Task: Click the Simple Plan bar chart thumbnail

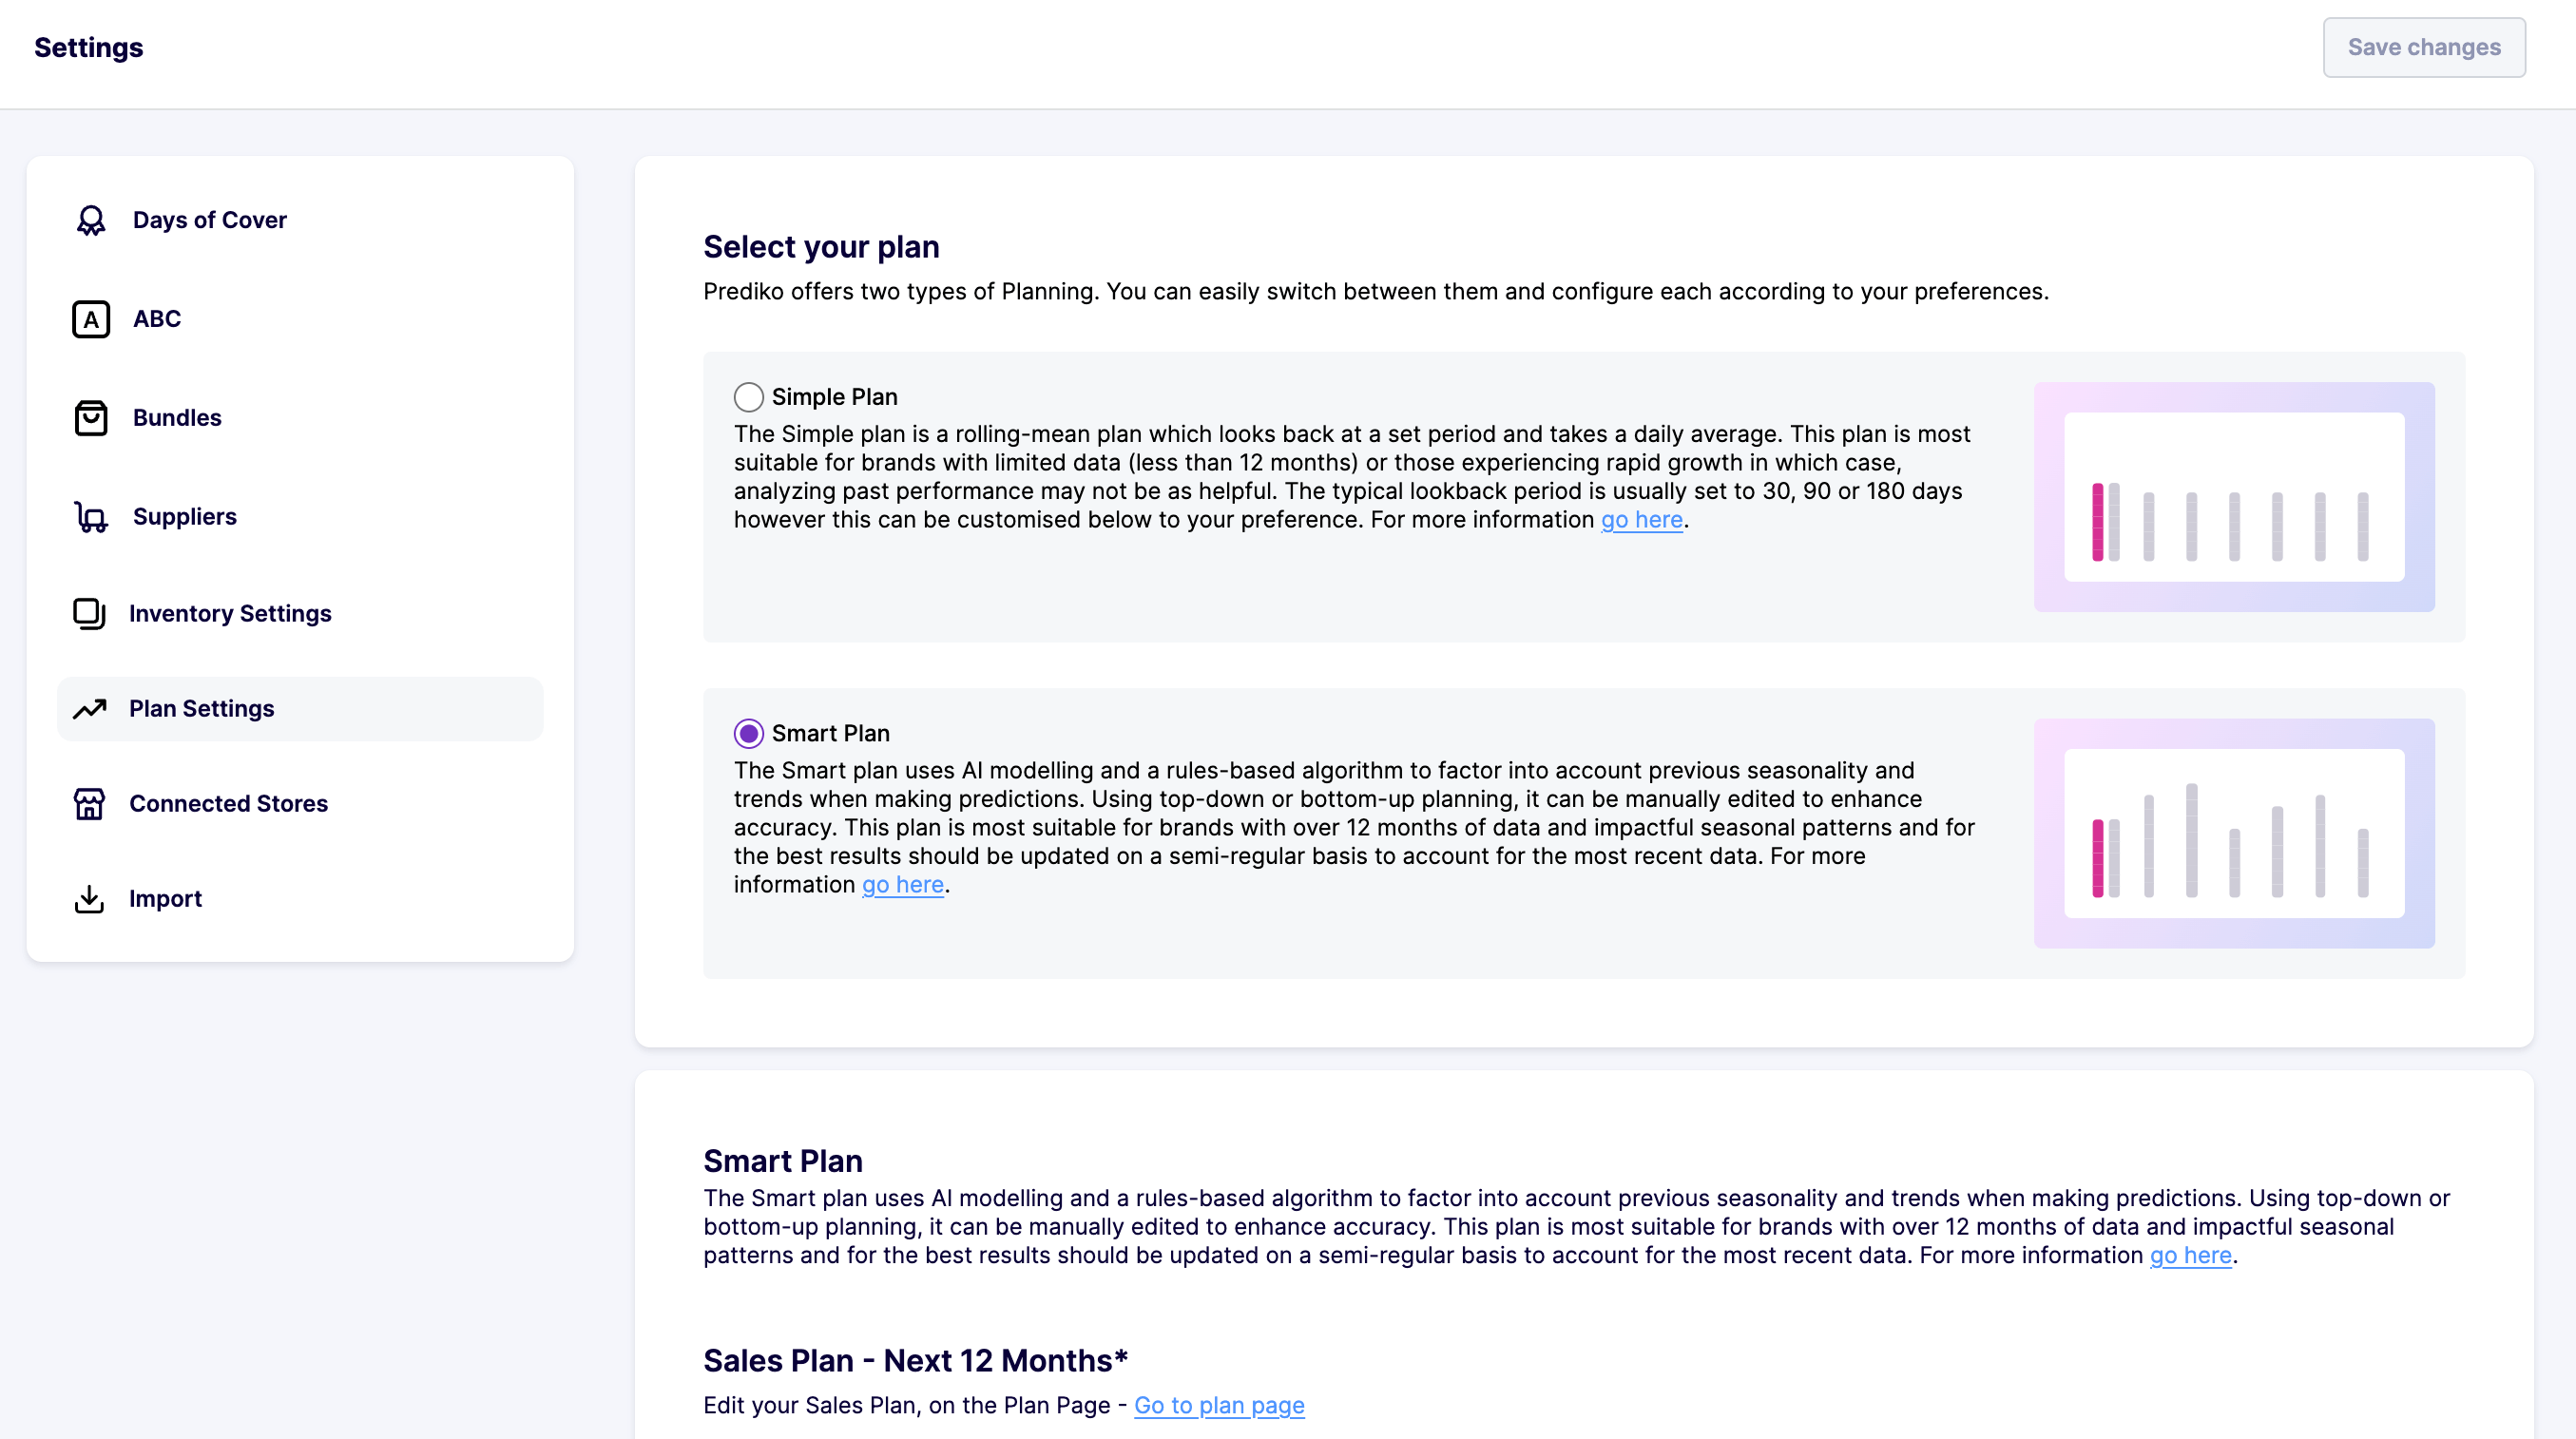Action: [2233, 497]
